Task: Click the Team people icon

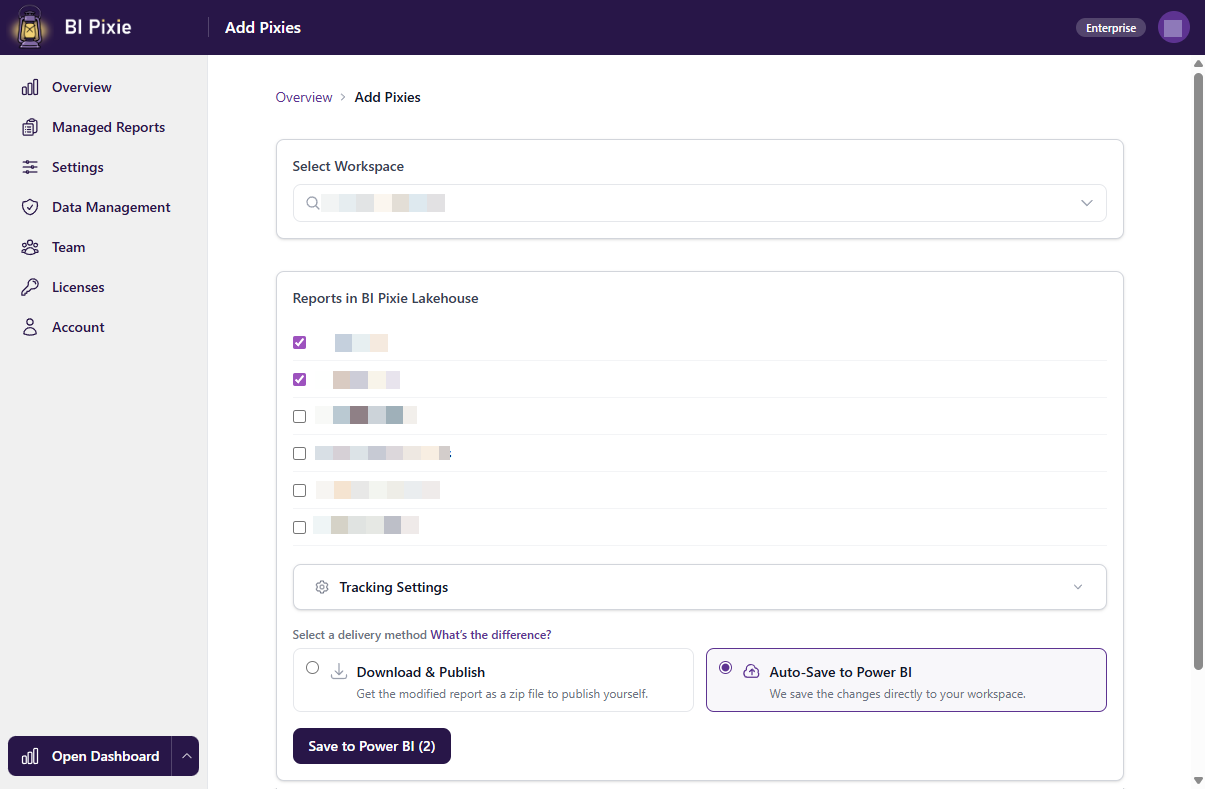Action: coord(29,247)
